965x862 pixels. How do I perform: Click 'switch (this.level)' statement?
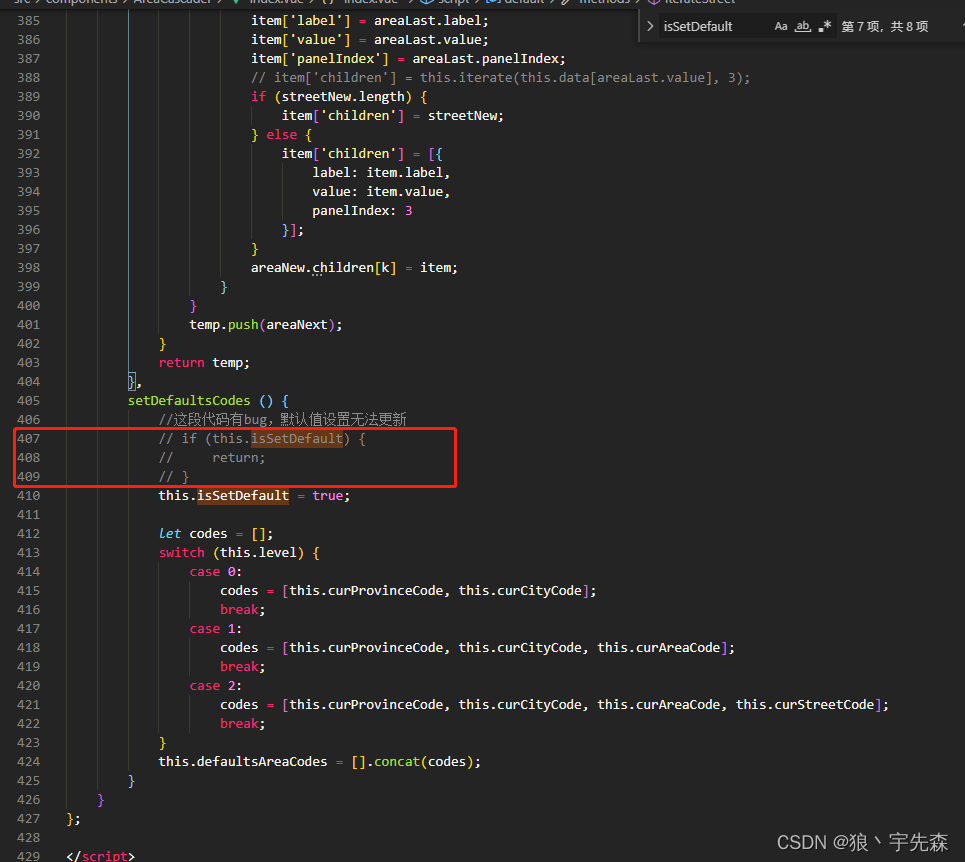[x=239, y=553]
